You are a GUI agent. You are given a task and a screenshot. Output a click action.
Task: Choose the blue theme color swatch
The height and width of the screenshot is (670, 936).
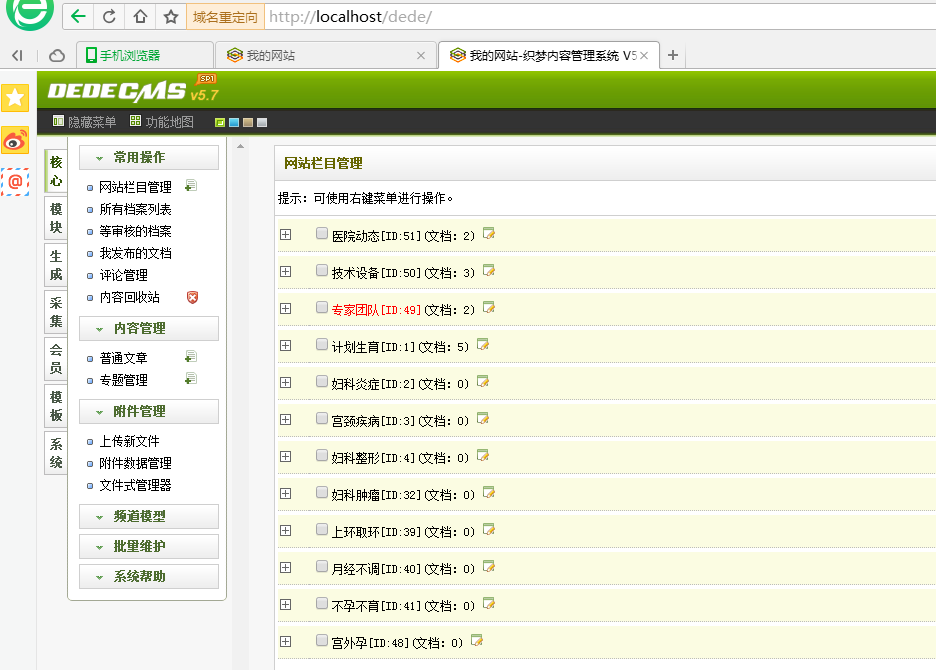tap(234, 123)
